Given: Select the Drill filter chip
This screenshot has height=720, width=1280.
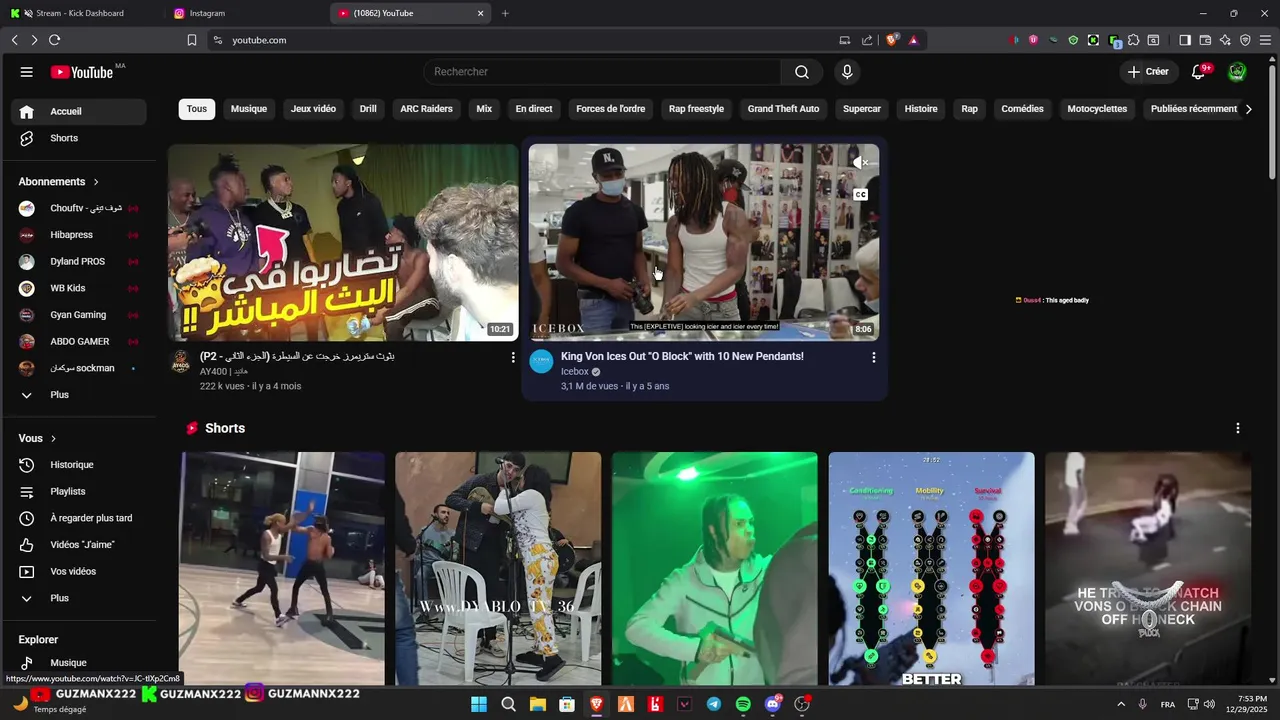Looking at the screenshot, I should pyautogui.click(x=368, y=109).
